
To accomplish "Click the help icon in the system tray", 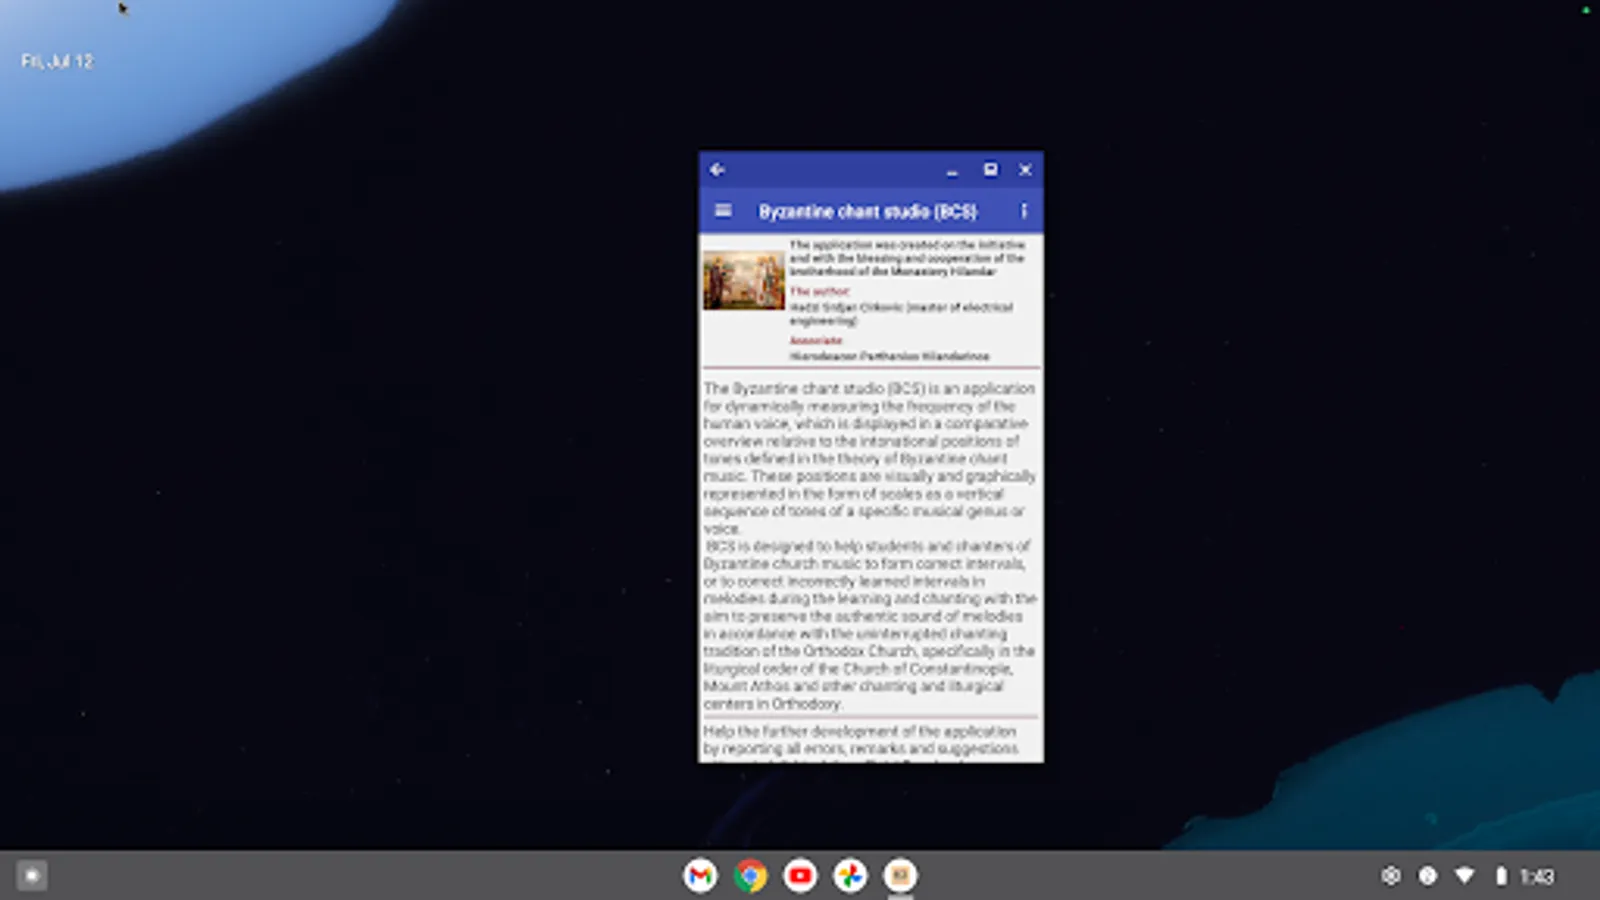I will (x=1427, y=874).
